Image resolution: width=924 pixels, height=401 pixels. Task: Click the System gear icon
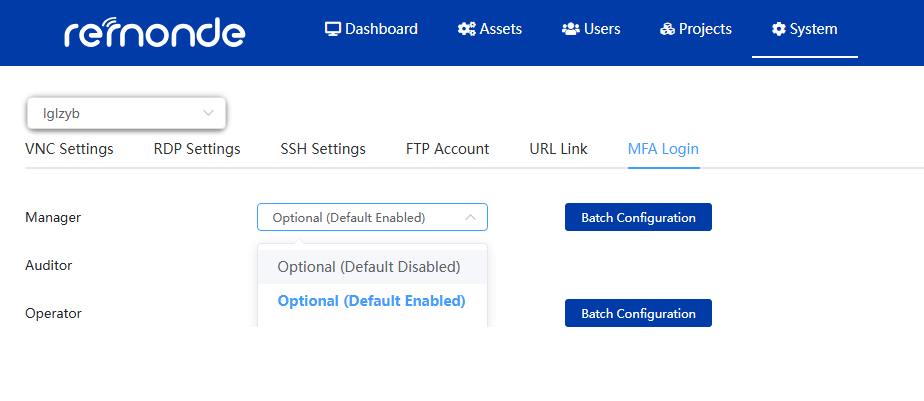click(779, 29)
